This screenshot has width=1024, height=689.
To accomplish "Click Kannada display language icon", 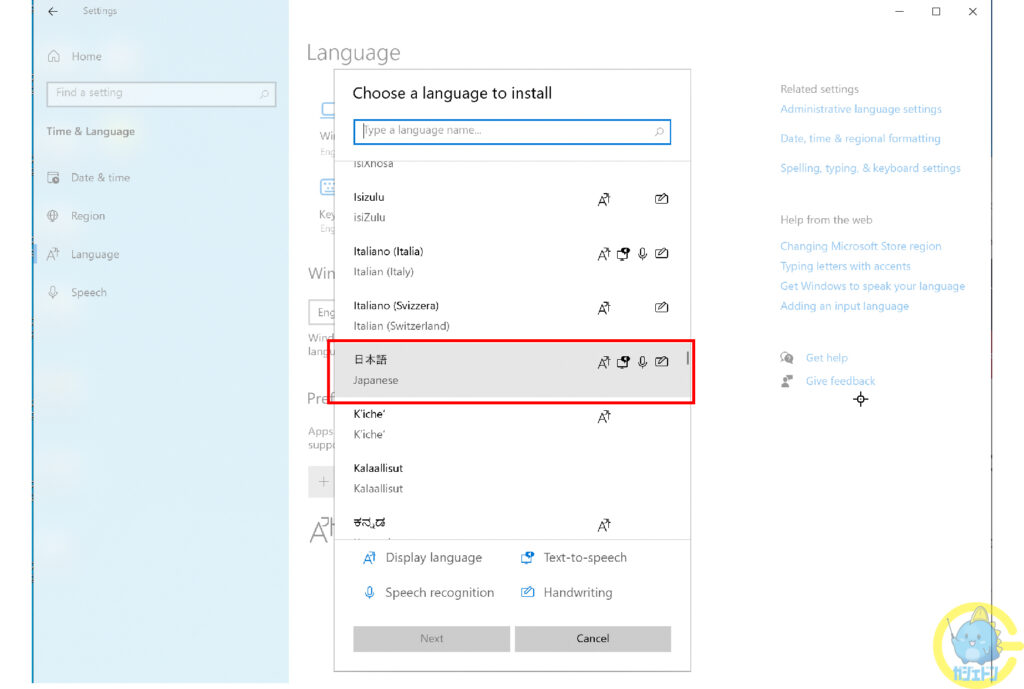I will coord(604,524).
